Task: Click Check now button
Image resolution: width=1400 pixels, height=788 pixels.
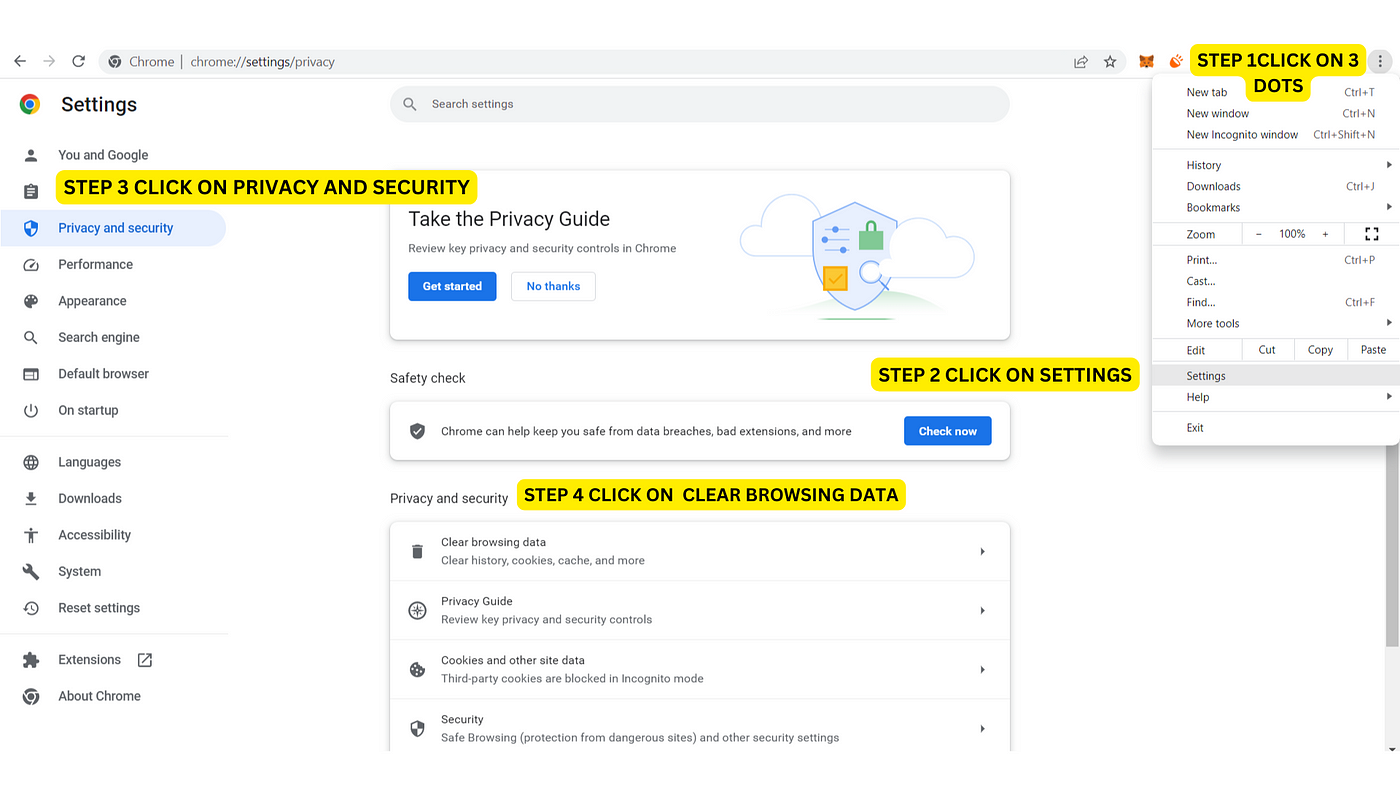Action: coord(948,431)
